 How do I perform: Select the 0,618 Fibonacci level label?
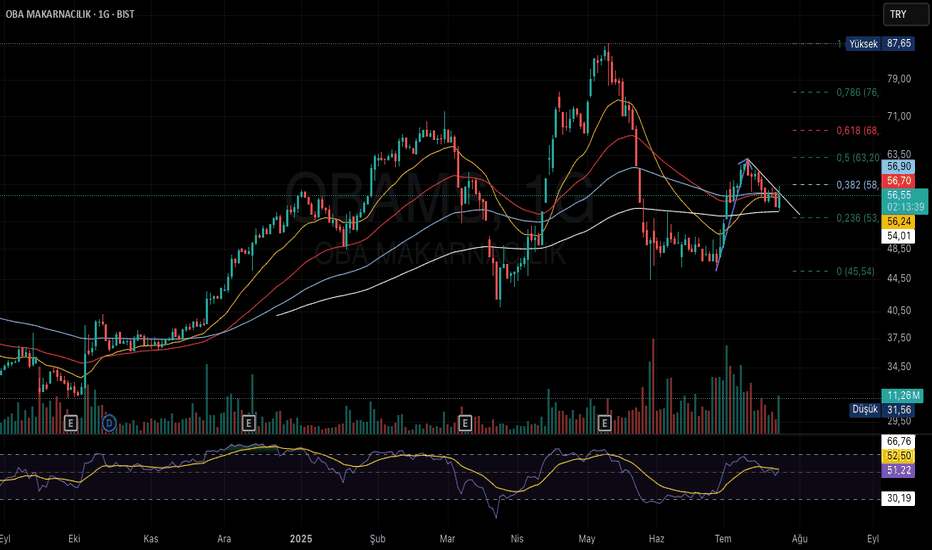point(858,130)
